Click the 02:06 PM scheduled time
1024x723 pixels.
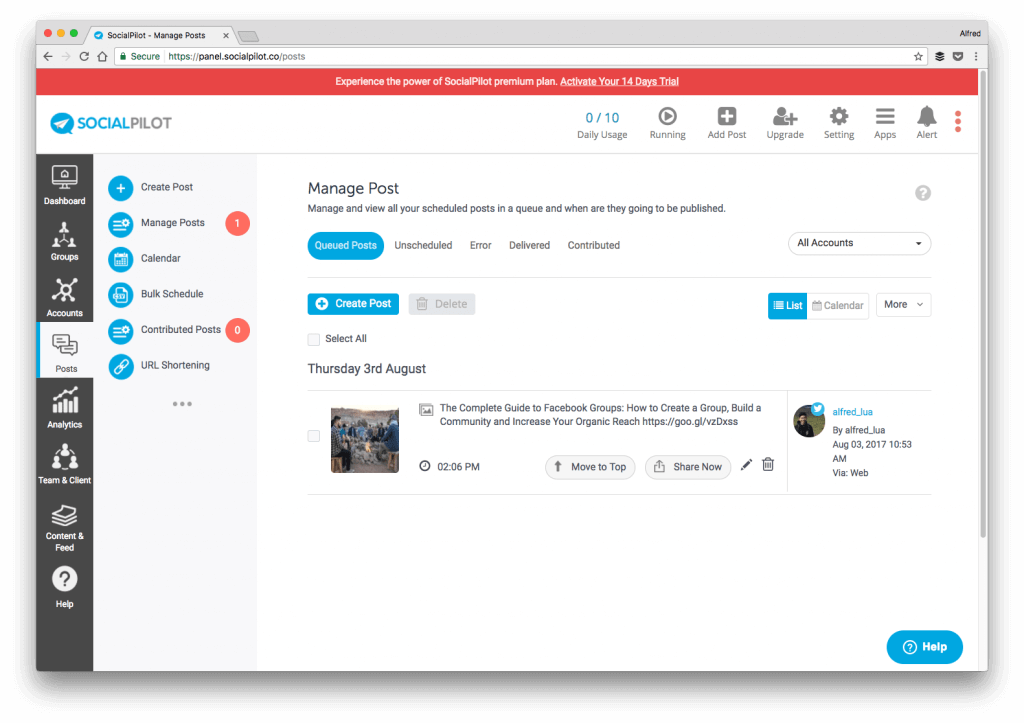click(458, 467)
